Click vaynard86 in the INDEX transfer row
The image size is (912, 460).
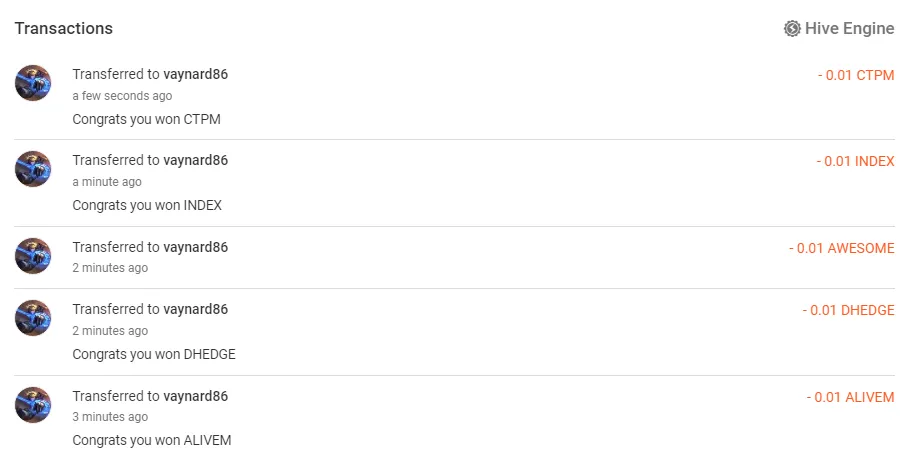pyautogui.click(x=195, y=160)
